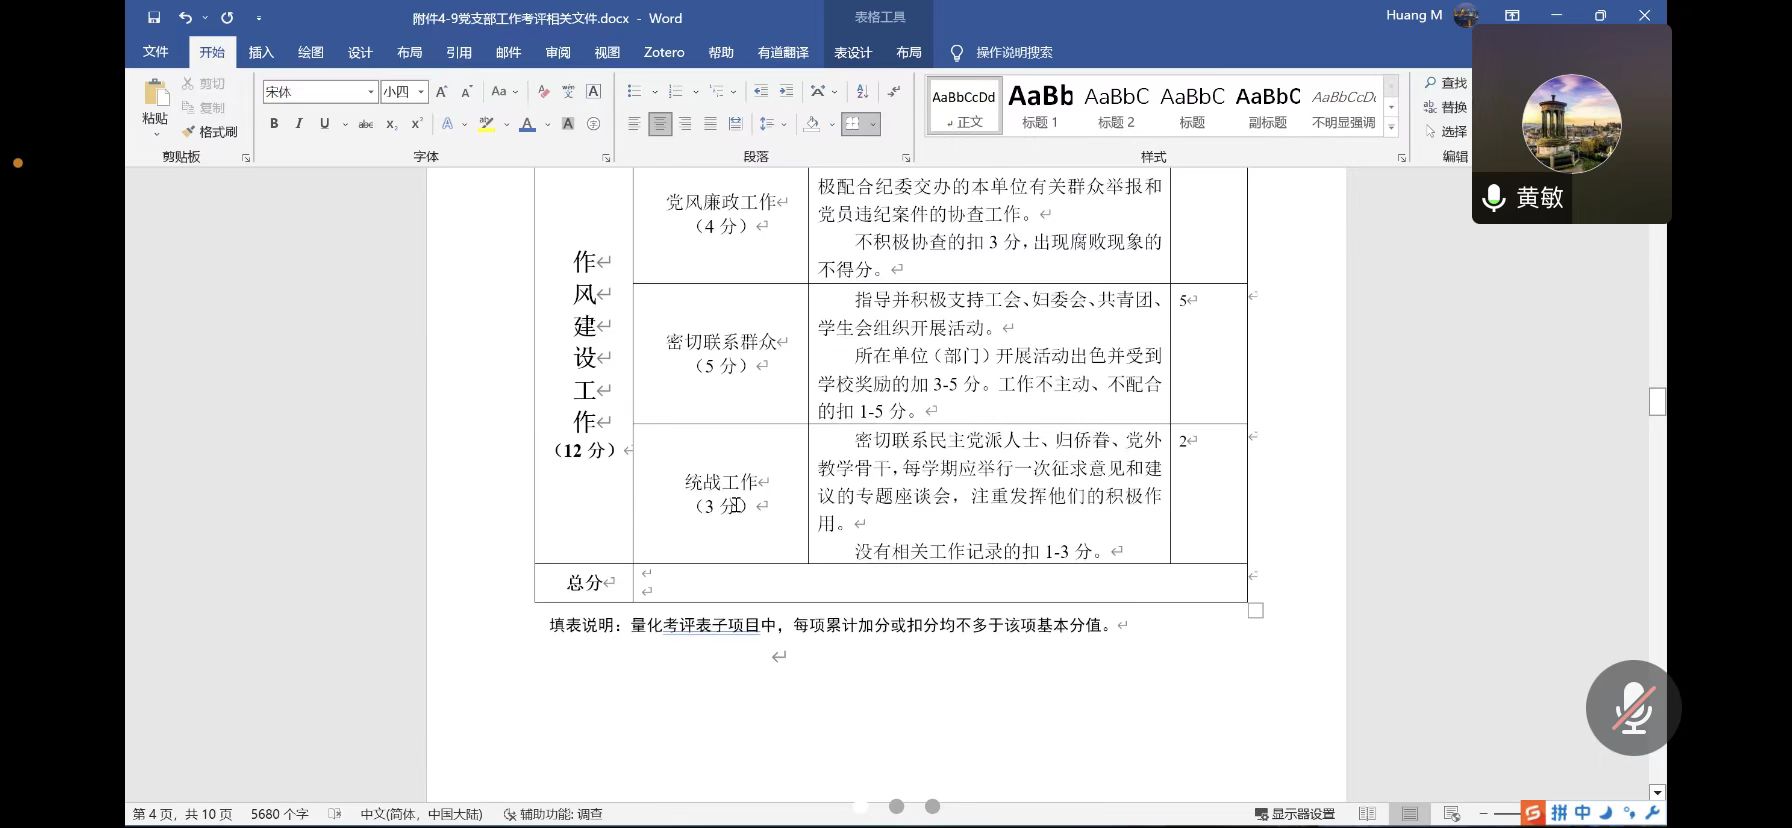Viewport: 1792px width, 828px height.
Task: Increase the font size with the grow button
Action: point(441,91)
